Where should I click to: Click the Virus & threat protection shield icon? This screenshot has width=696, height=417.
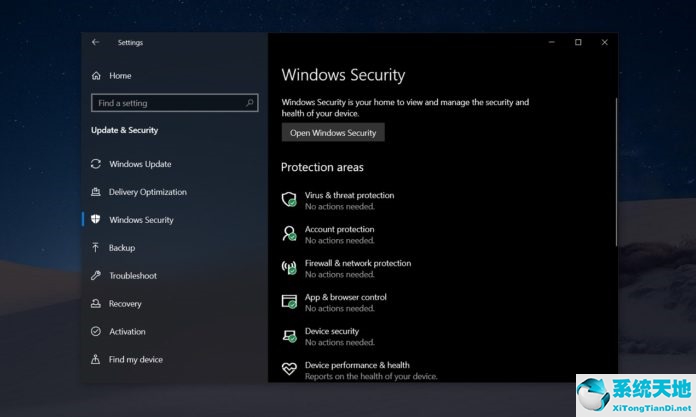[x=289, y=200]
